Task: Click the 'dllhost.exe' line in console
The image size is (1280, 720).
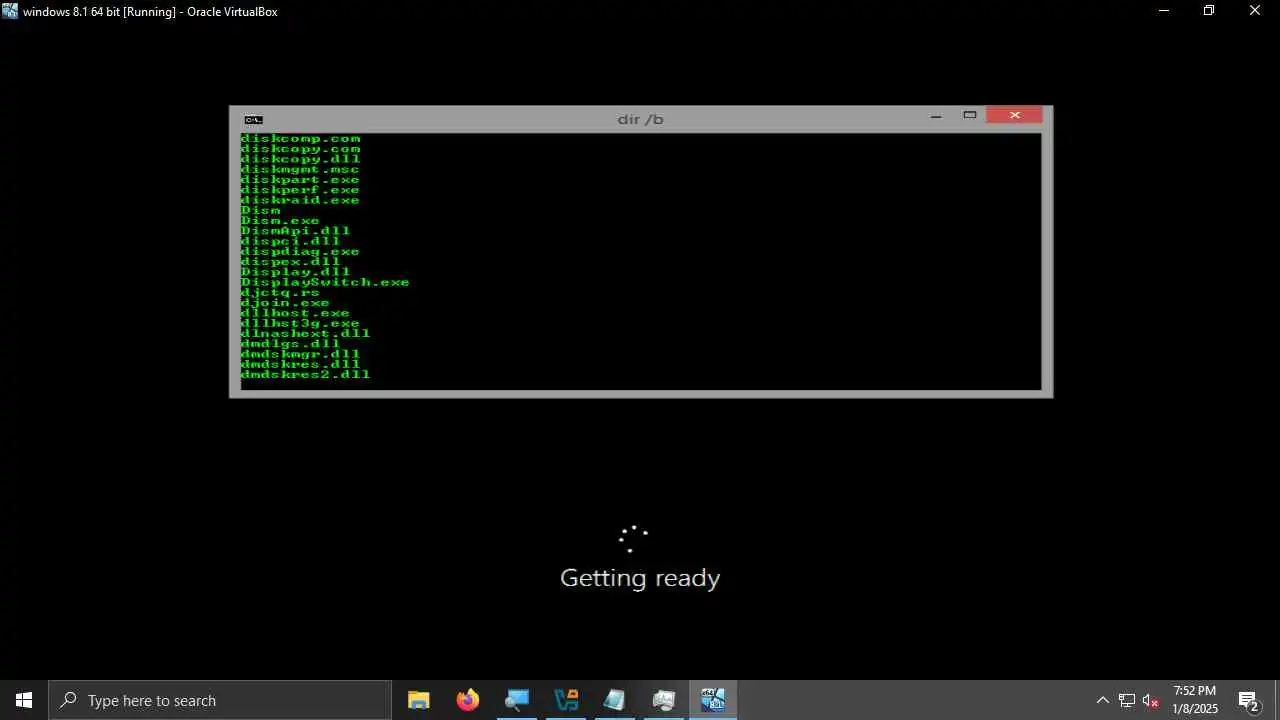Action: 295,313
